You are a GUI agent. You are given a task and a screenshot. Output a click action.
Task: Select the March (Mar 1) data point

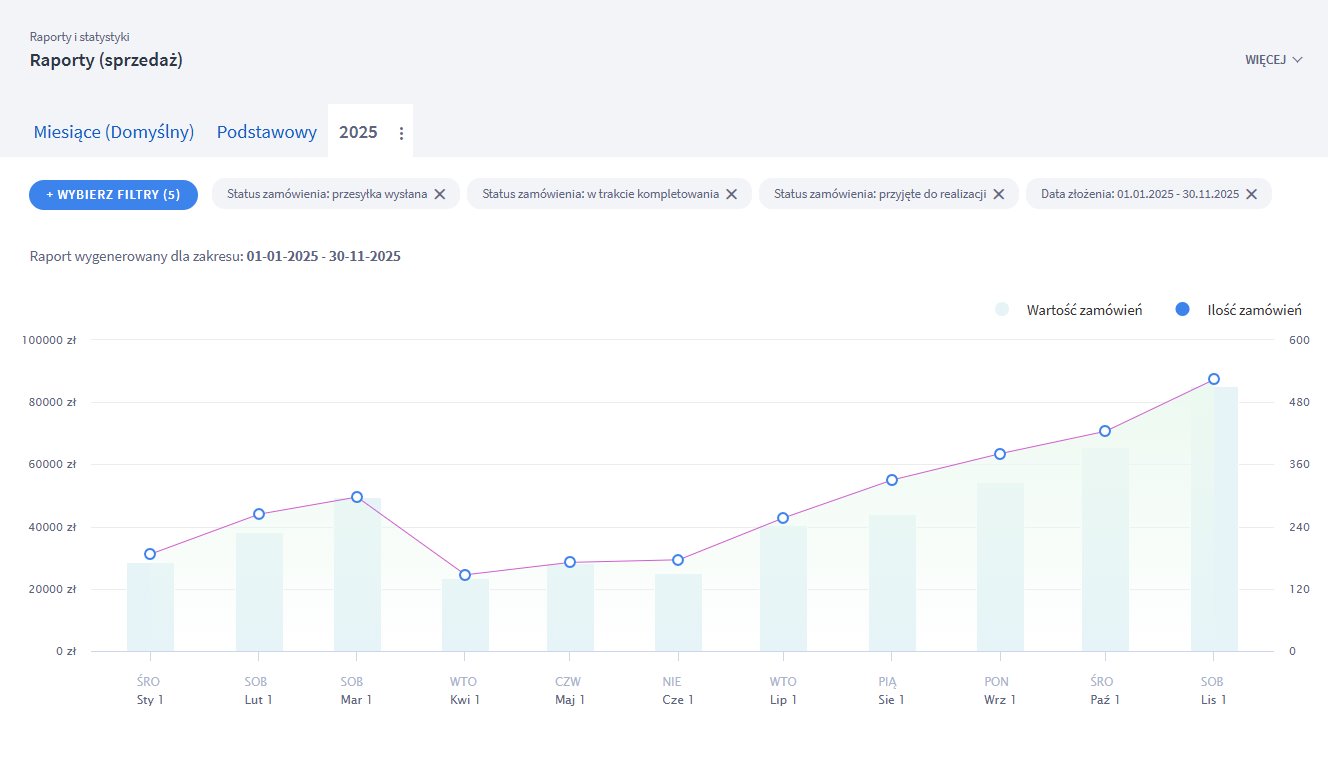[357, 497]
